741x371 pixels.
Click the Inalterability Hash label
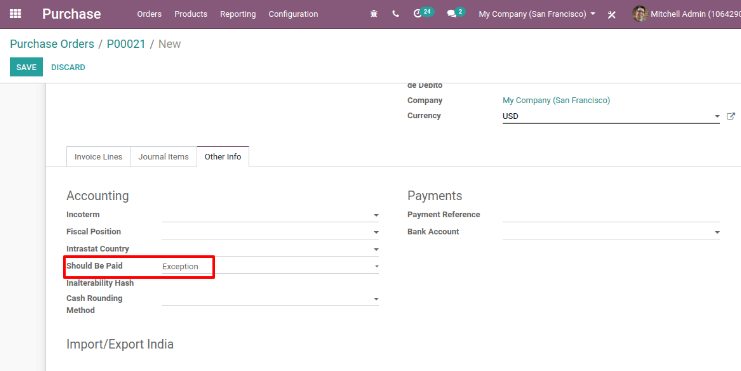pos(100,283)
